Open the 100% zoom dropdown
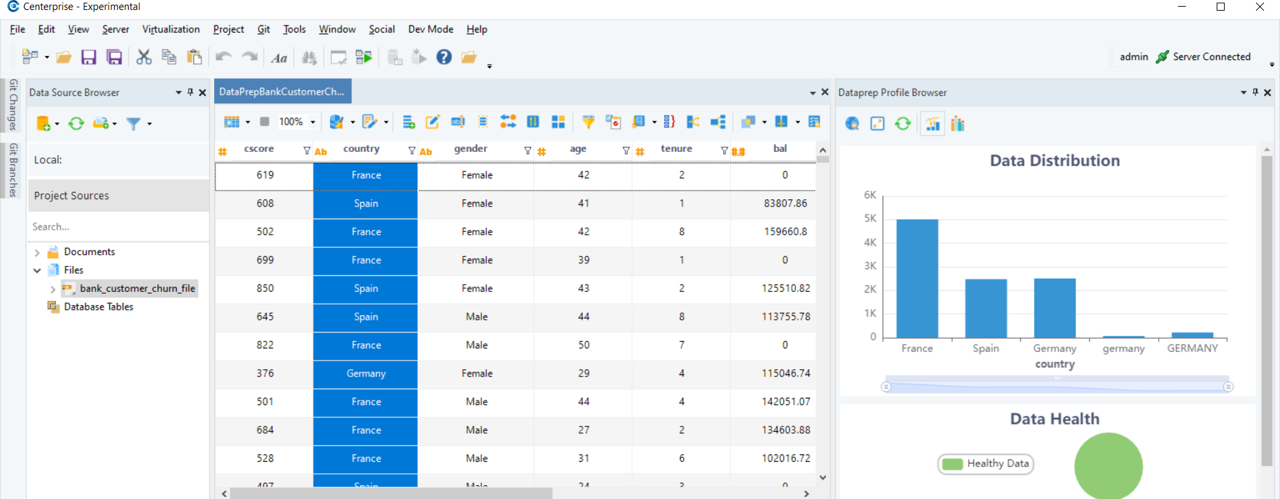Viewport: 1280px width, 499px height. [313, 122]
